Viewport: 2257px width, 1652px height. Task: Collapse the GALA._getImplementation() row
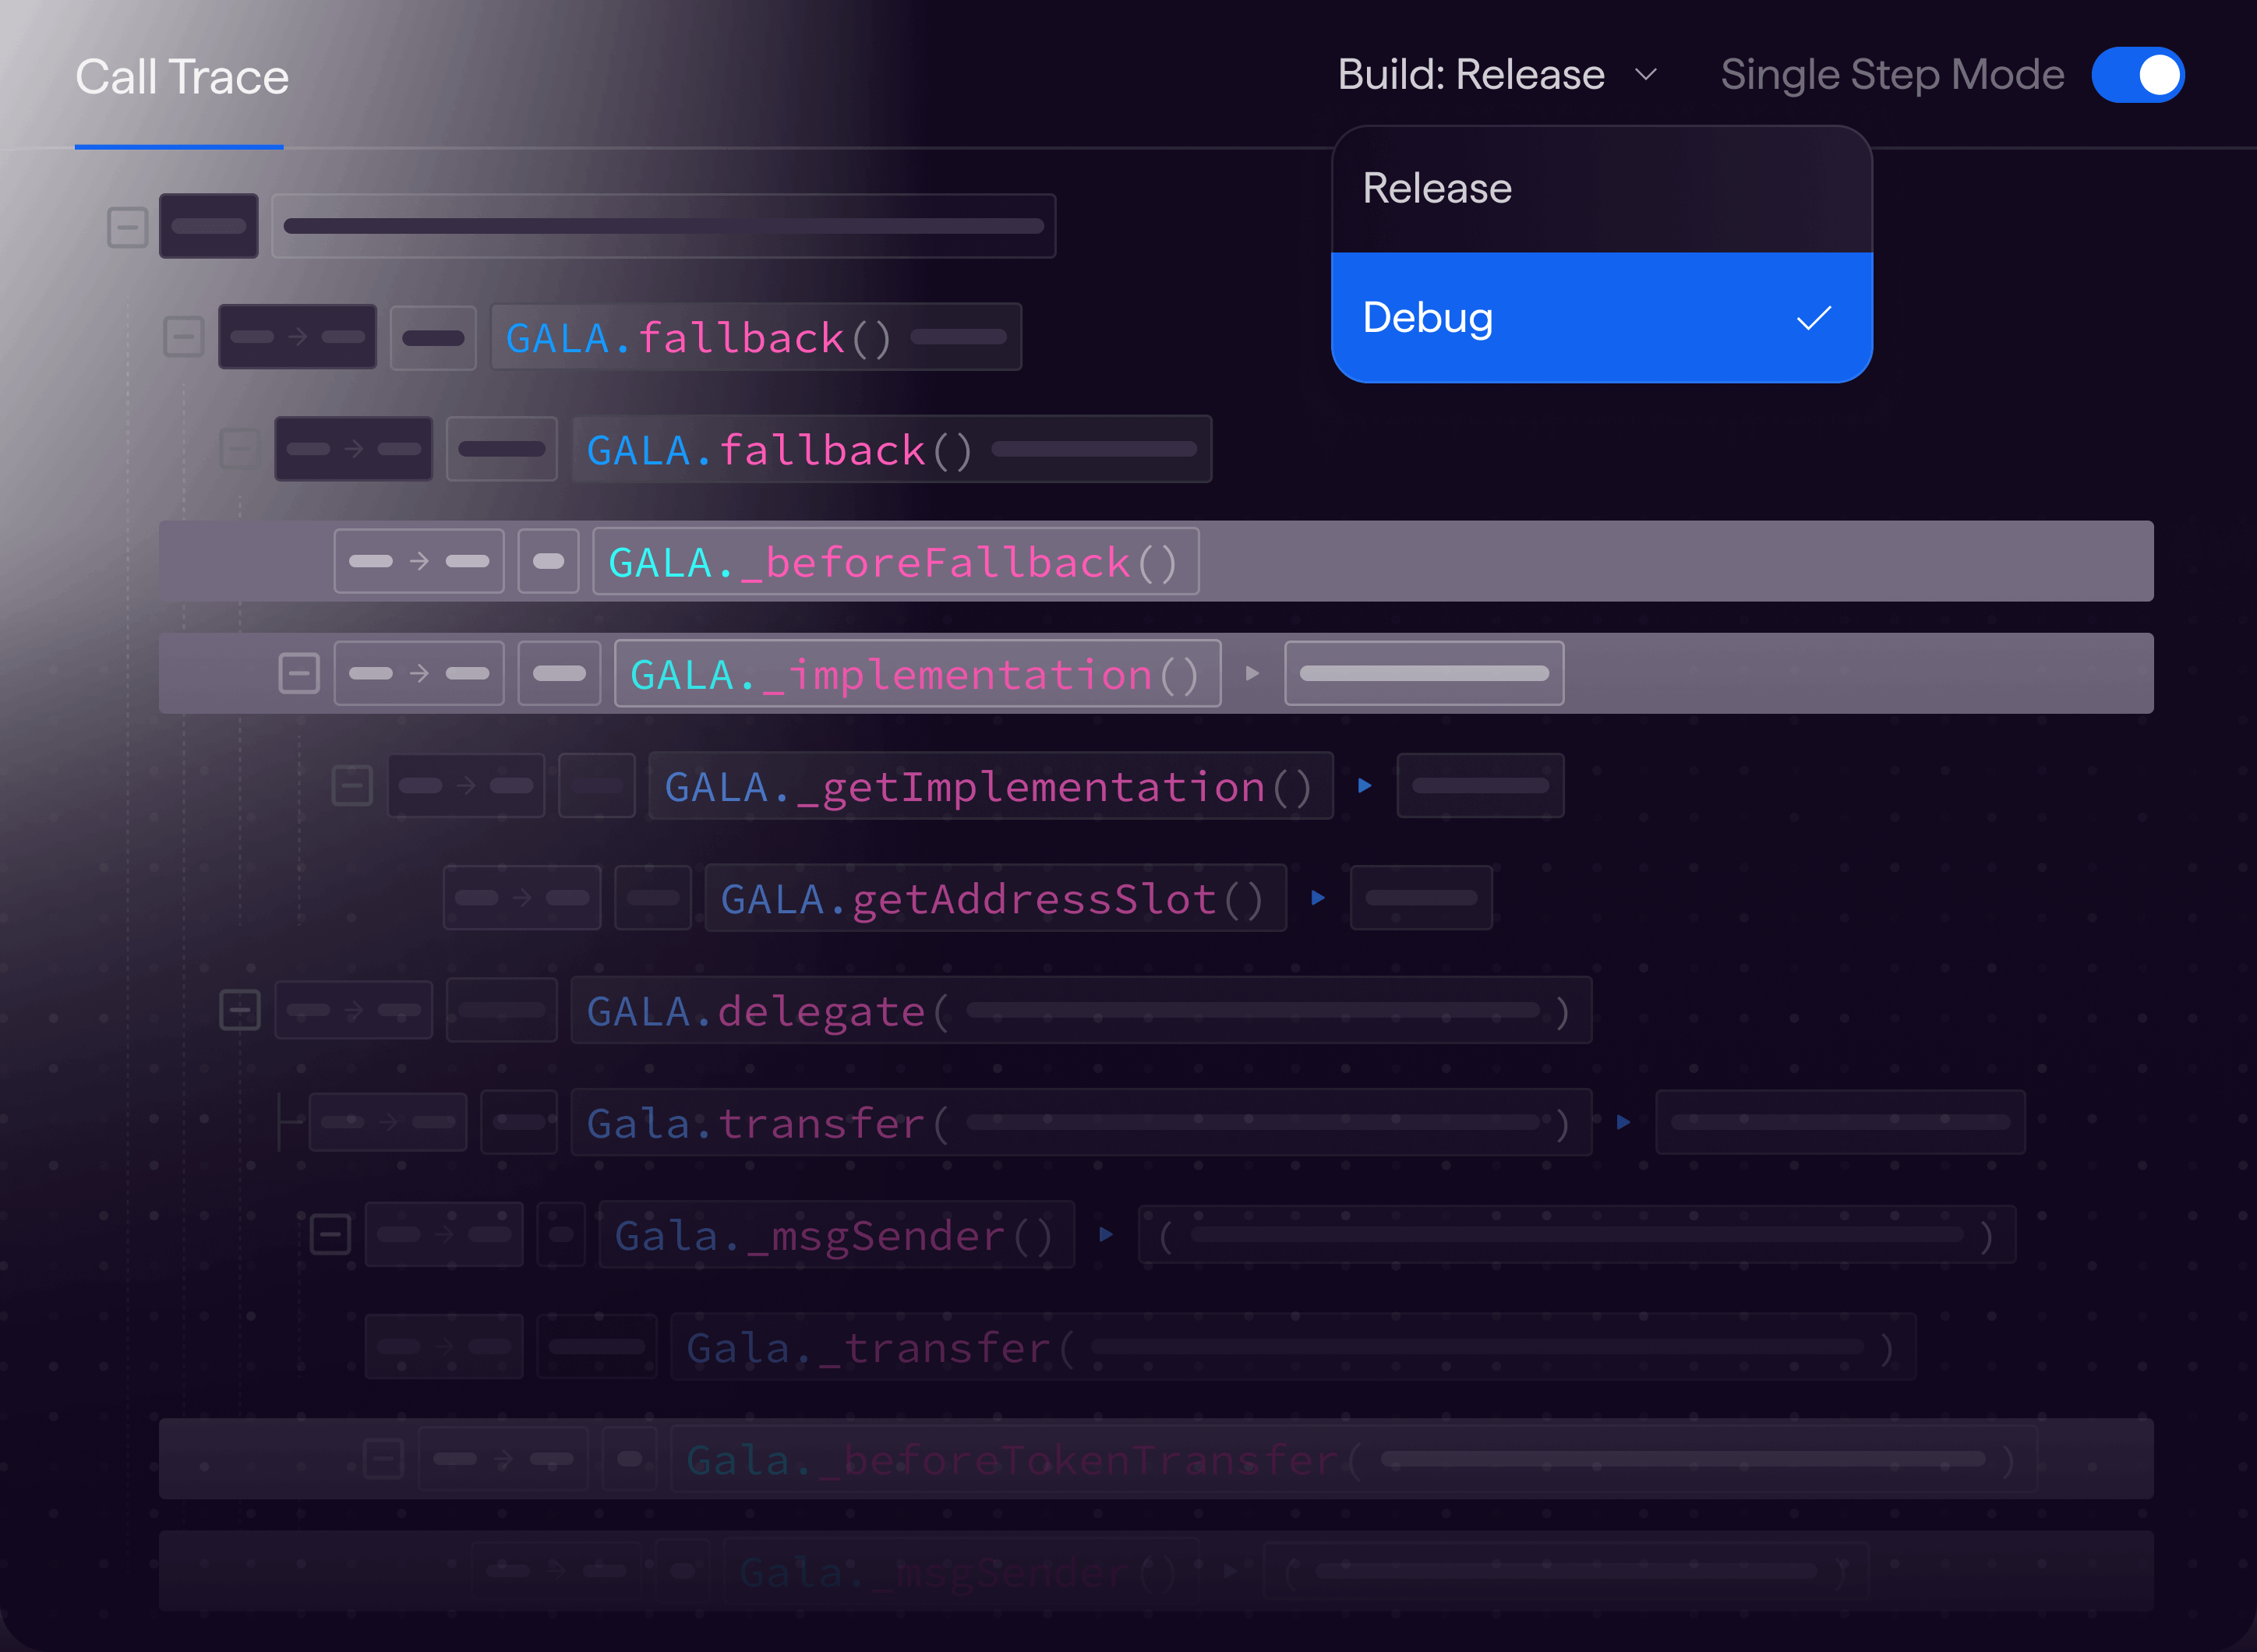click(352, 785)
